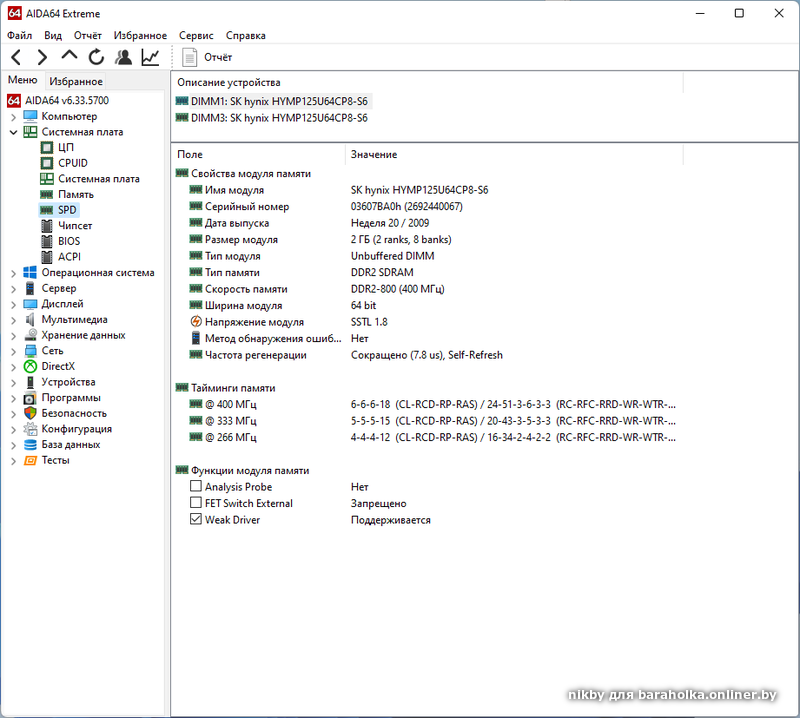Expand the Сеть tree node
The height and width of the screenshot is (718, 800).
coord(13,352)
